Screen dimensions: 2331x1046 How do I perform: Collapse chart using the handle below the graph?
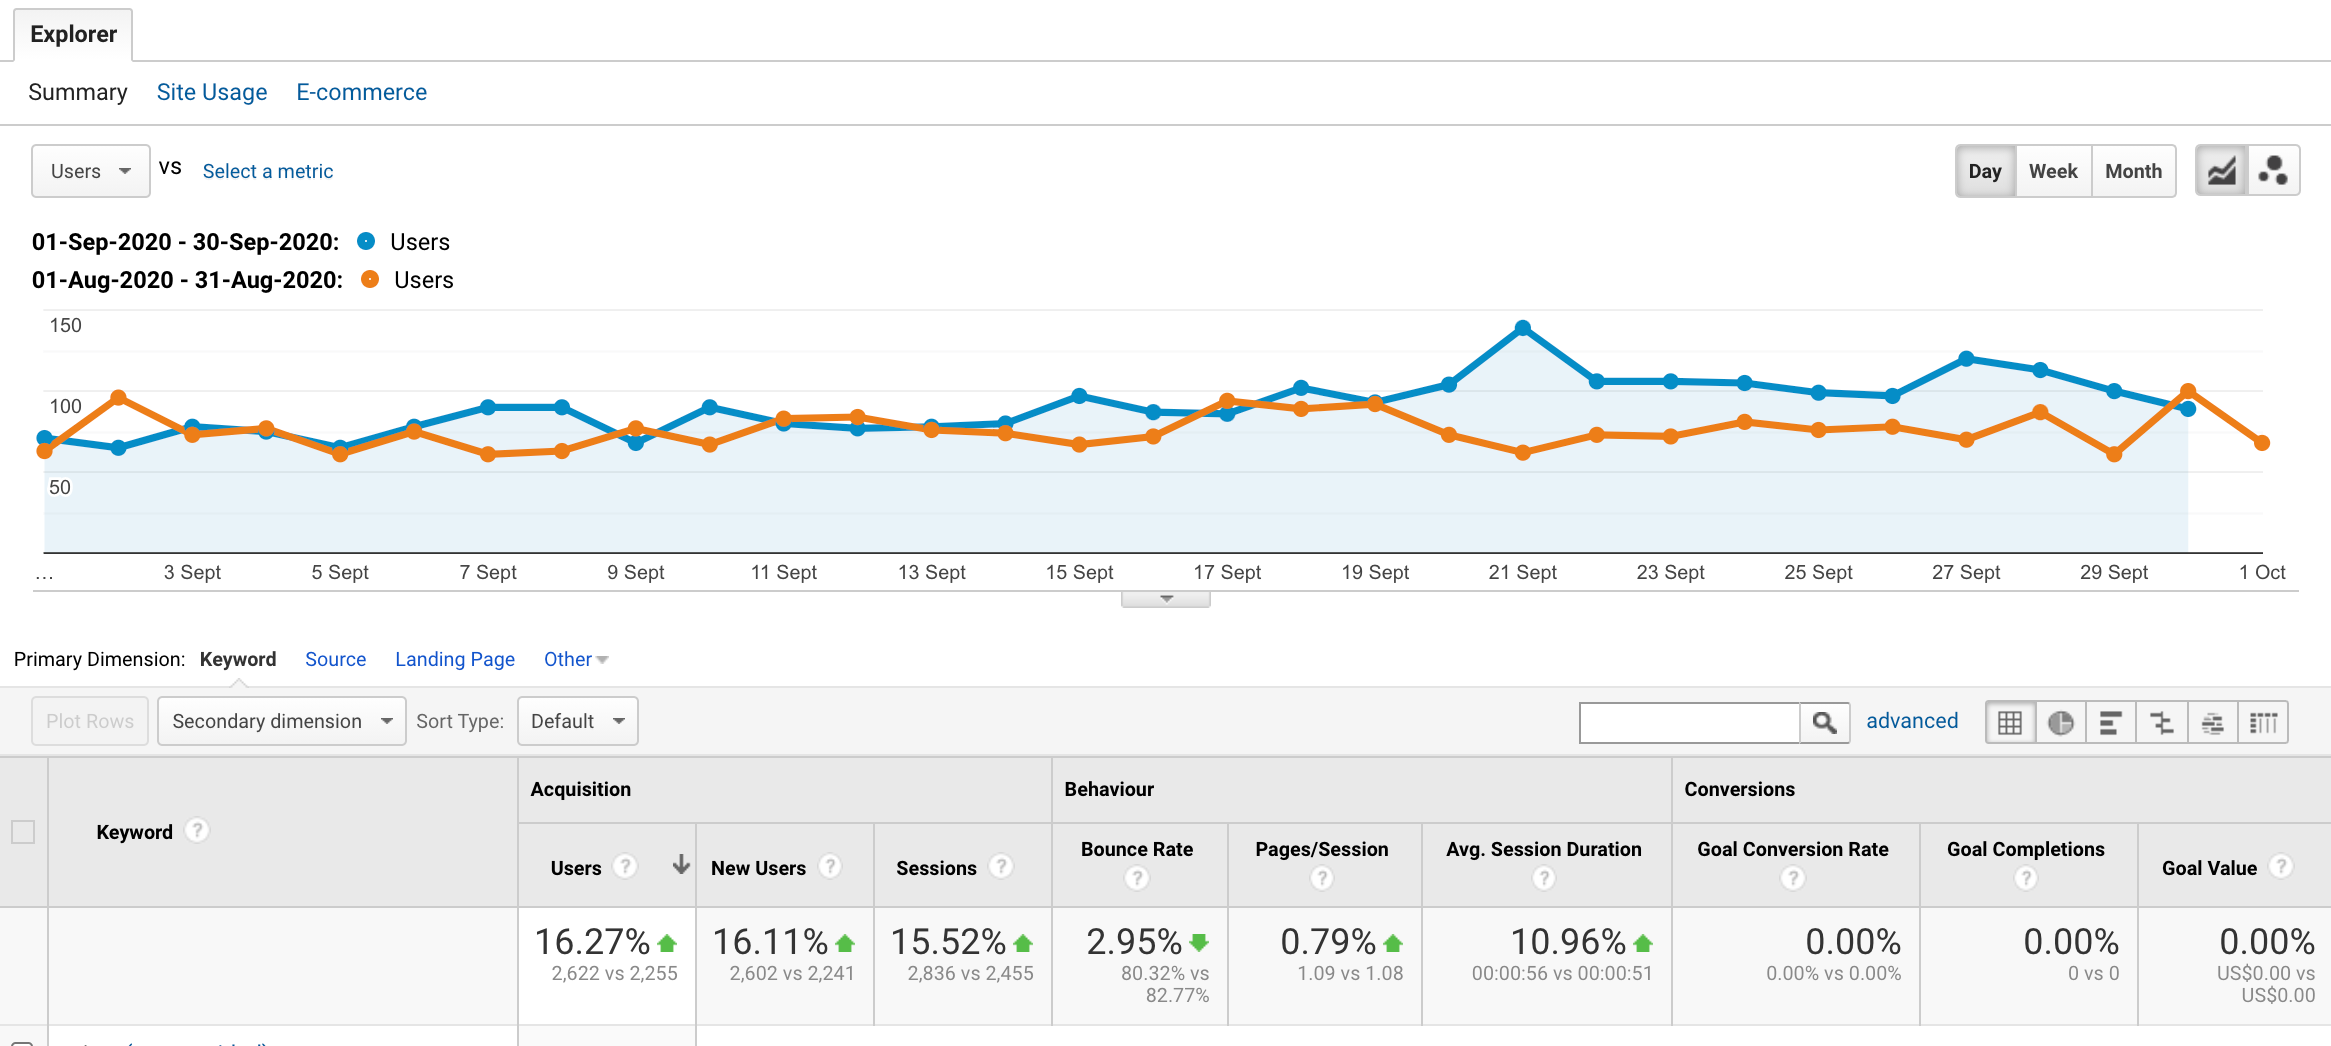tap(1166, 599)
